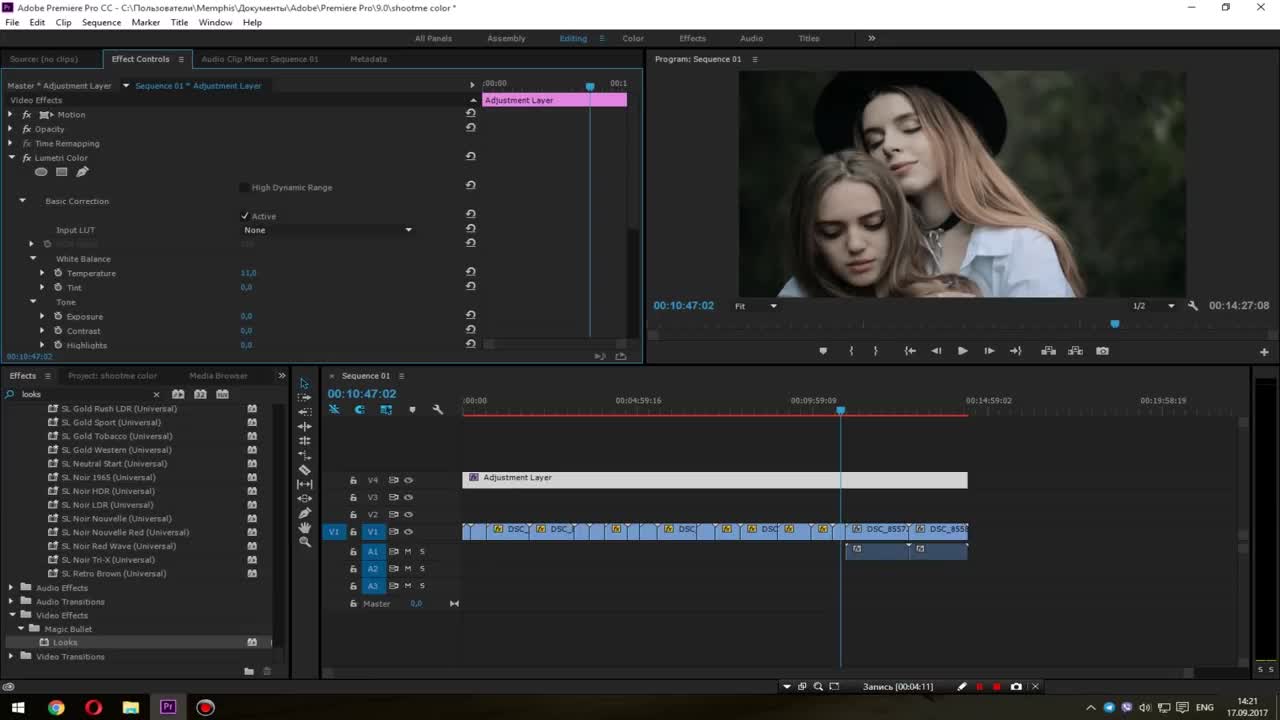1280x720 pixels.
Task: Create 4-point polygon mask for Lumetri Color
Action: (x=61, y=172)
